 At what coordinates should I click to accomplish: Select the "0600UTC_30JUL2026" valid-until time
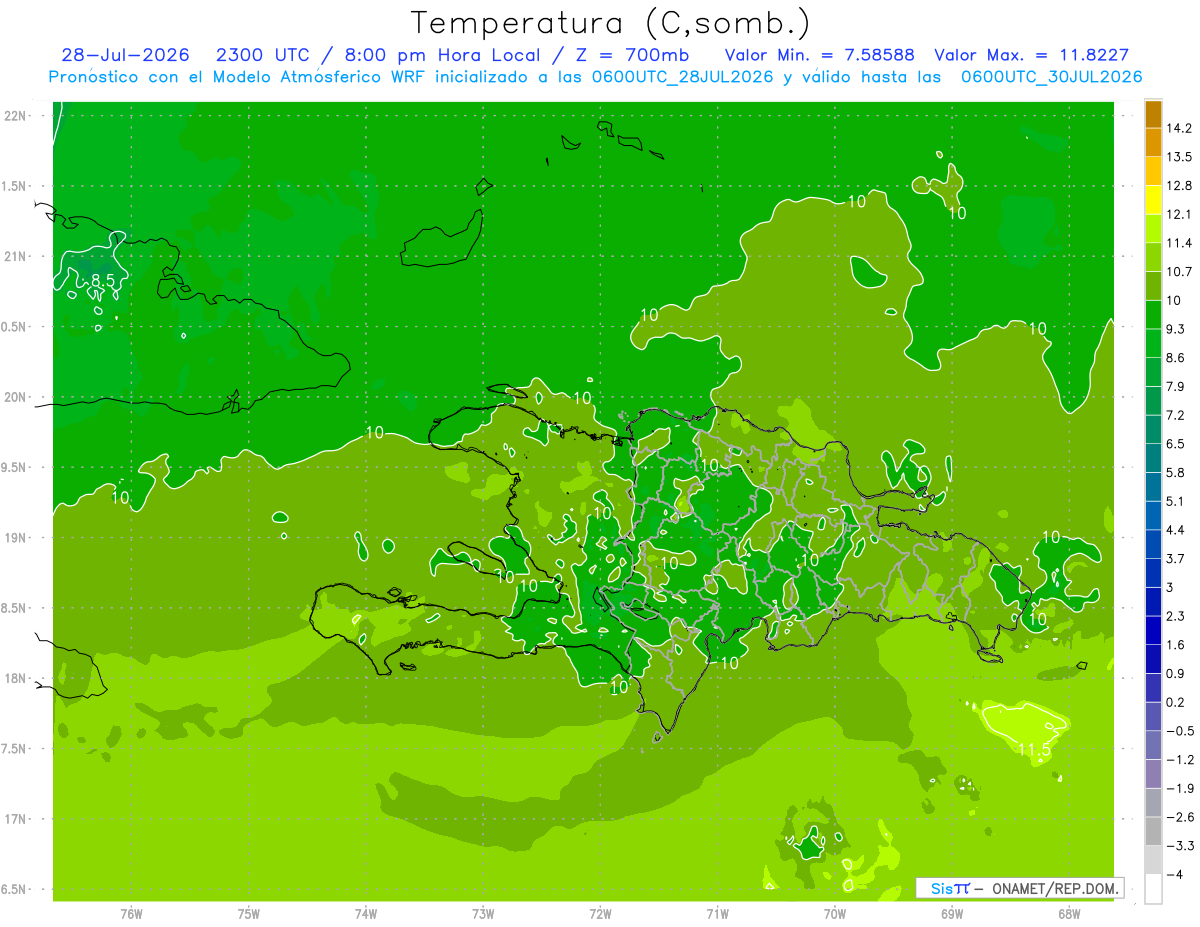point(1051,77)
